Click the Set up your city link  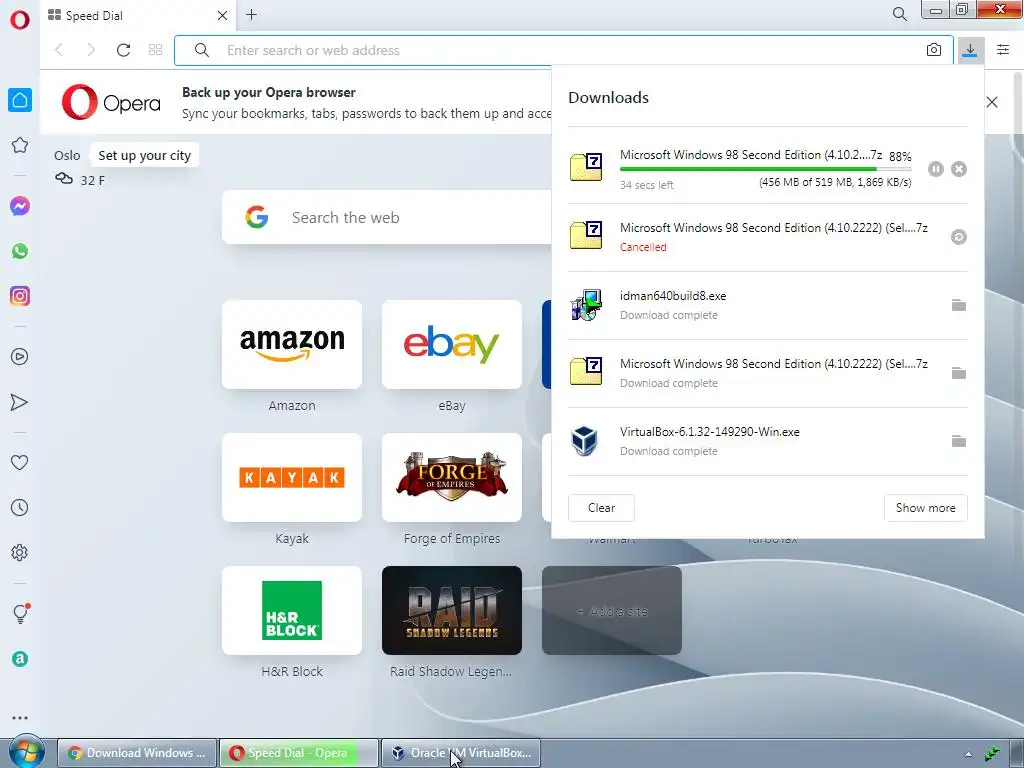(x=144, y=155)
